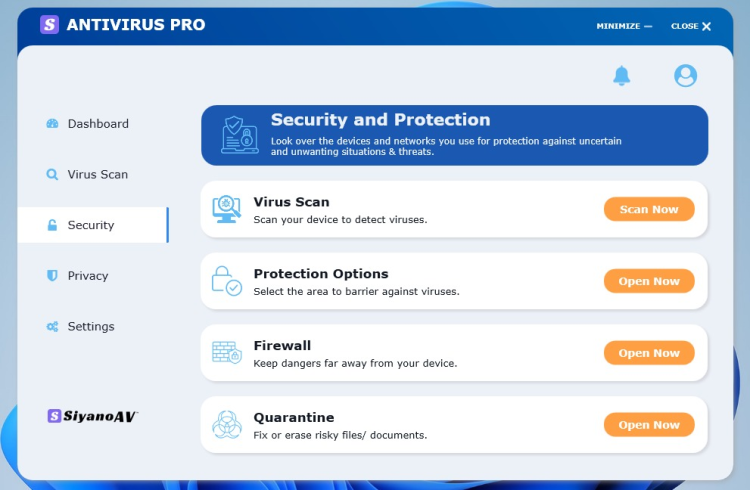Click the Protection Options padlock icon
Screen dimensions: 750x490
coord(227,281)
